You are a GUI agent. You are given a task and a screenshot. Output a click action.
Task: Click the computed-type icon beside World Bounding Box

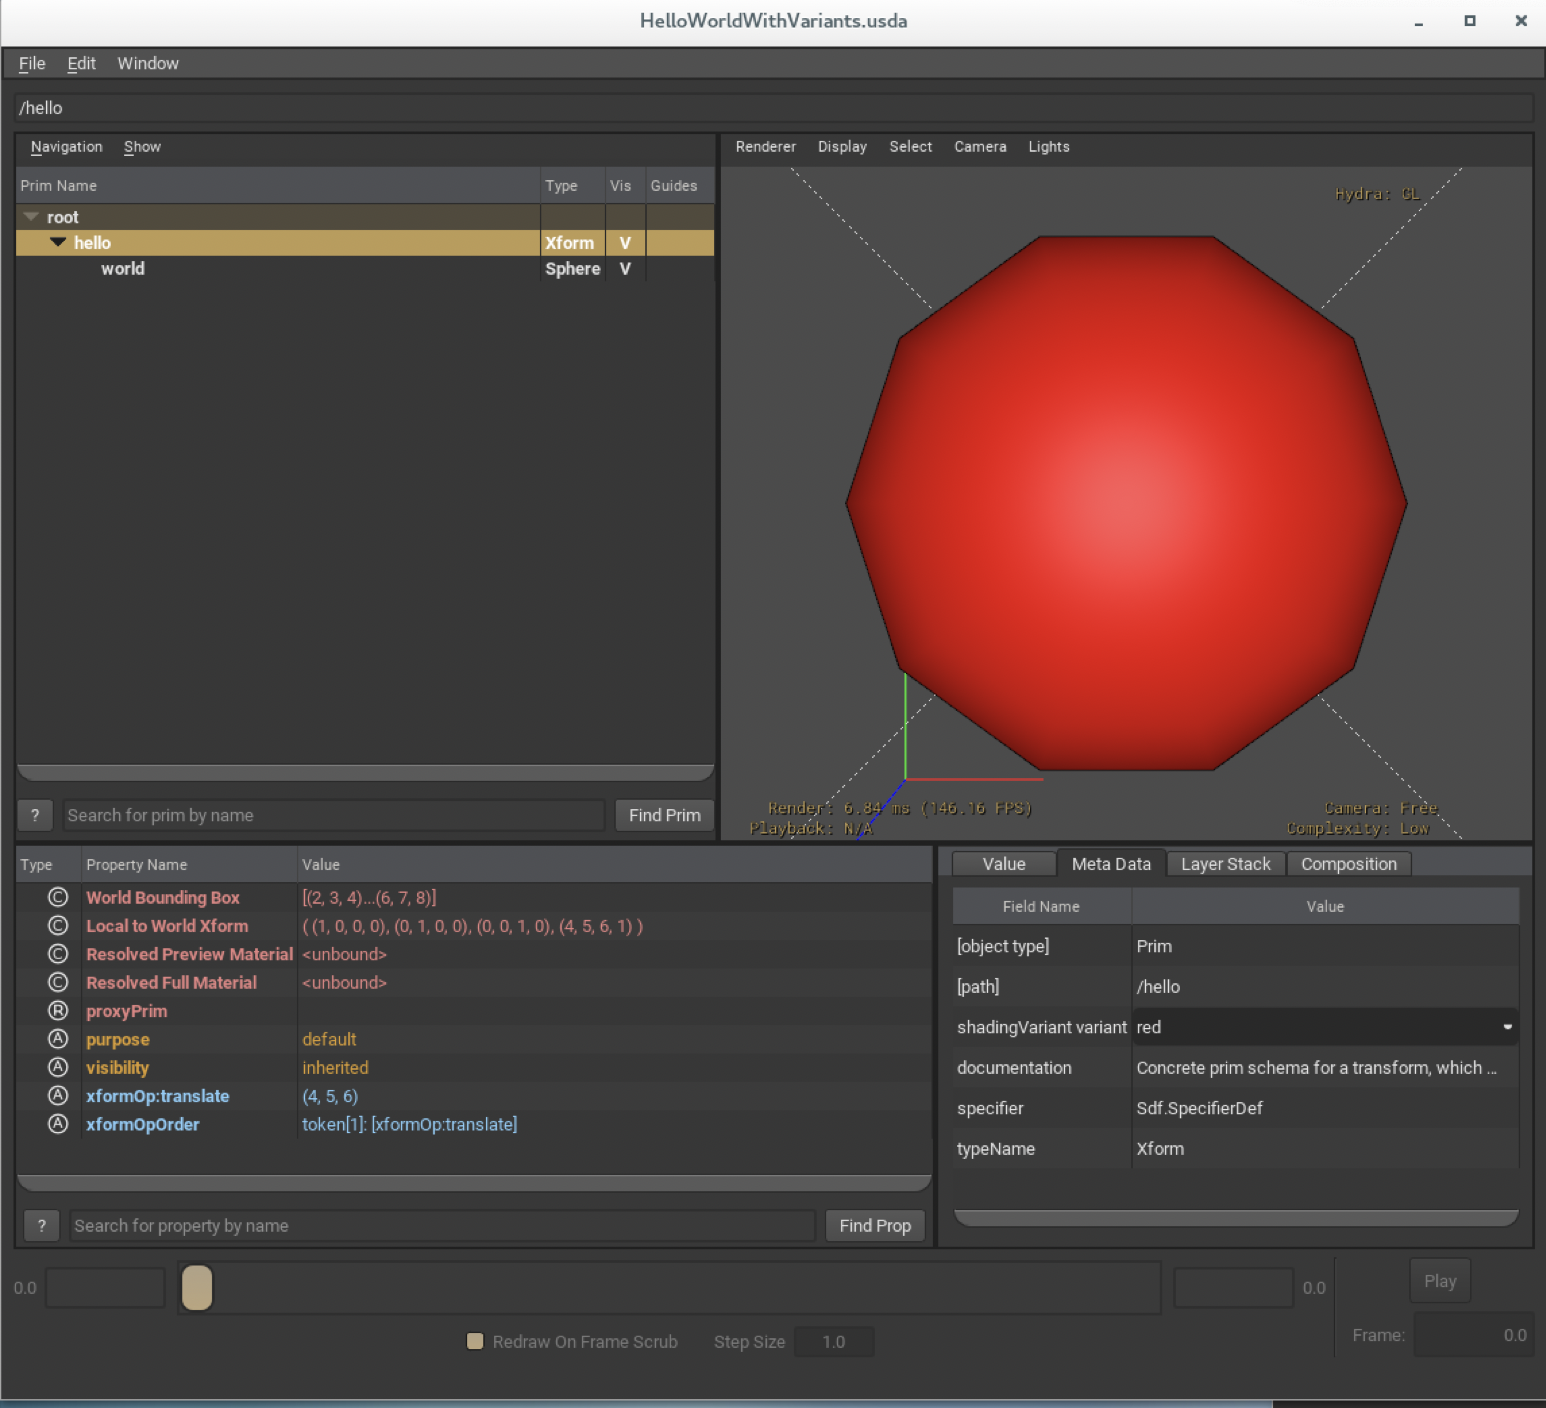pyautogui.click(x=58, y=897)
